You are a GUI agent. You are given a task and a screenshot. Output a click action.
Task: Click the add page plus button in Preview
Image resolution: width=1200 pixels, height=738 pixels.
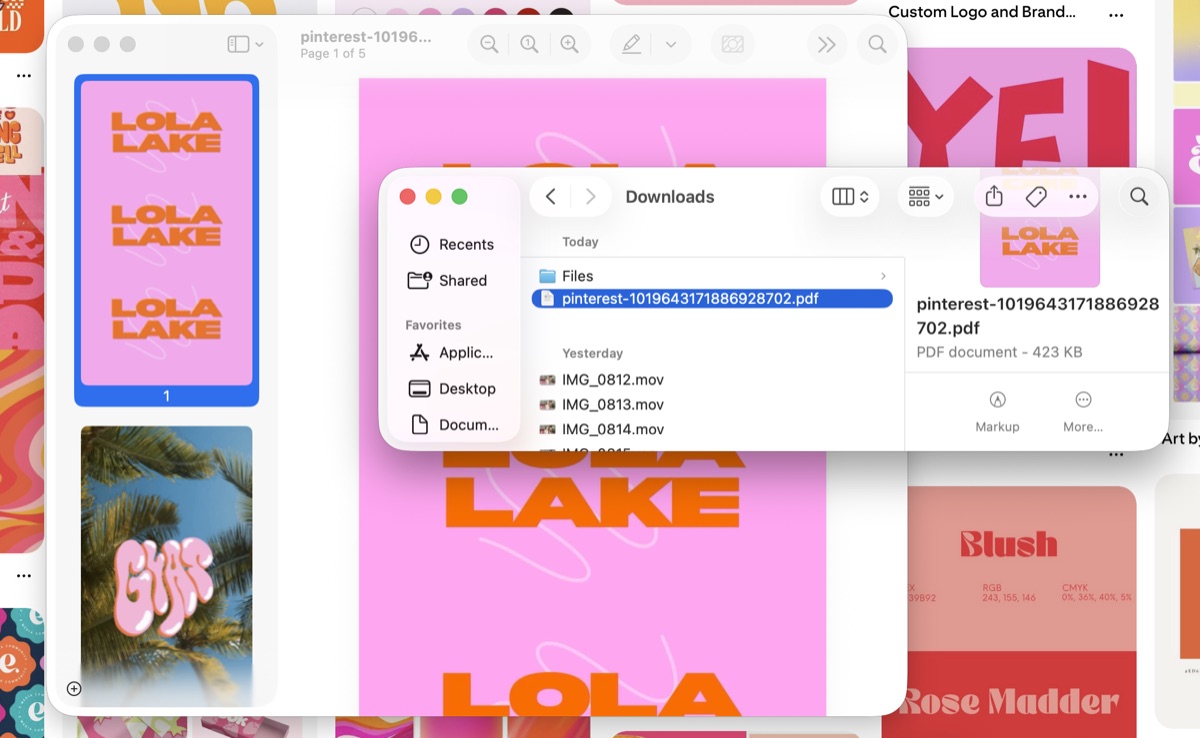pyautogui.click(x=74, y=688)
